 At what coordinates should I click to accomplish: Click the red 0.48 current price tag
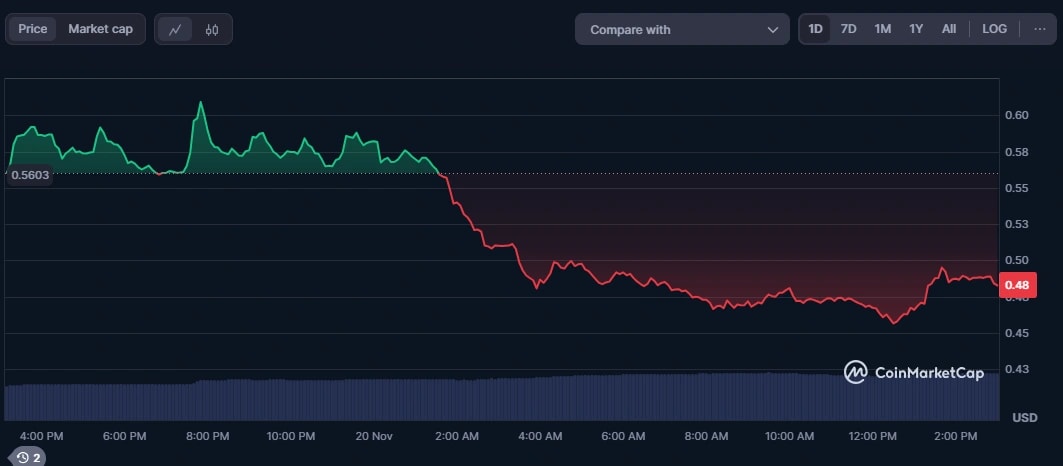[1016, 286]
